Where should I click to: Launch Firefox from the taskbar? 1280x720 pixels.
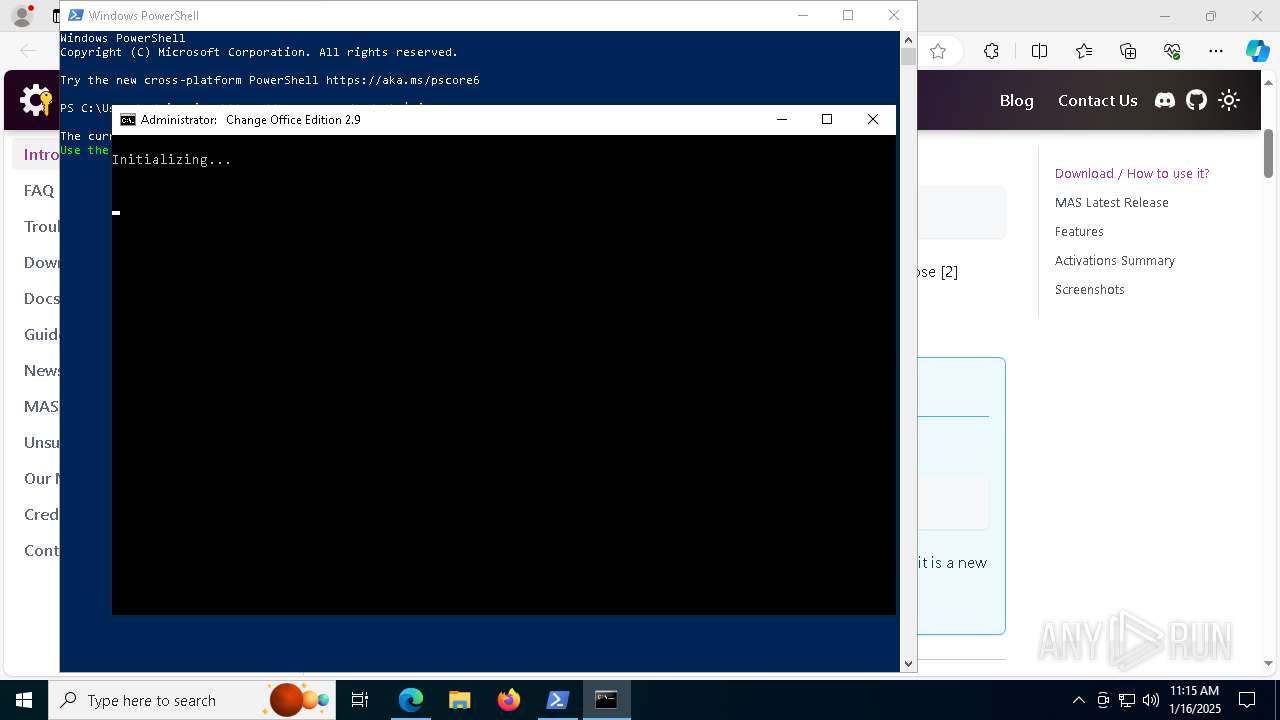coord(509,700)
